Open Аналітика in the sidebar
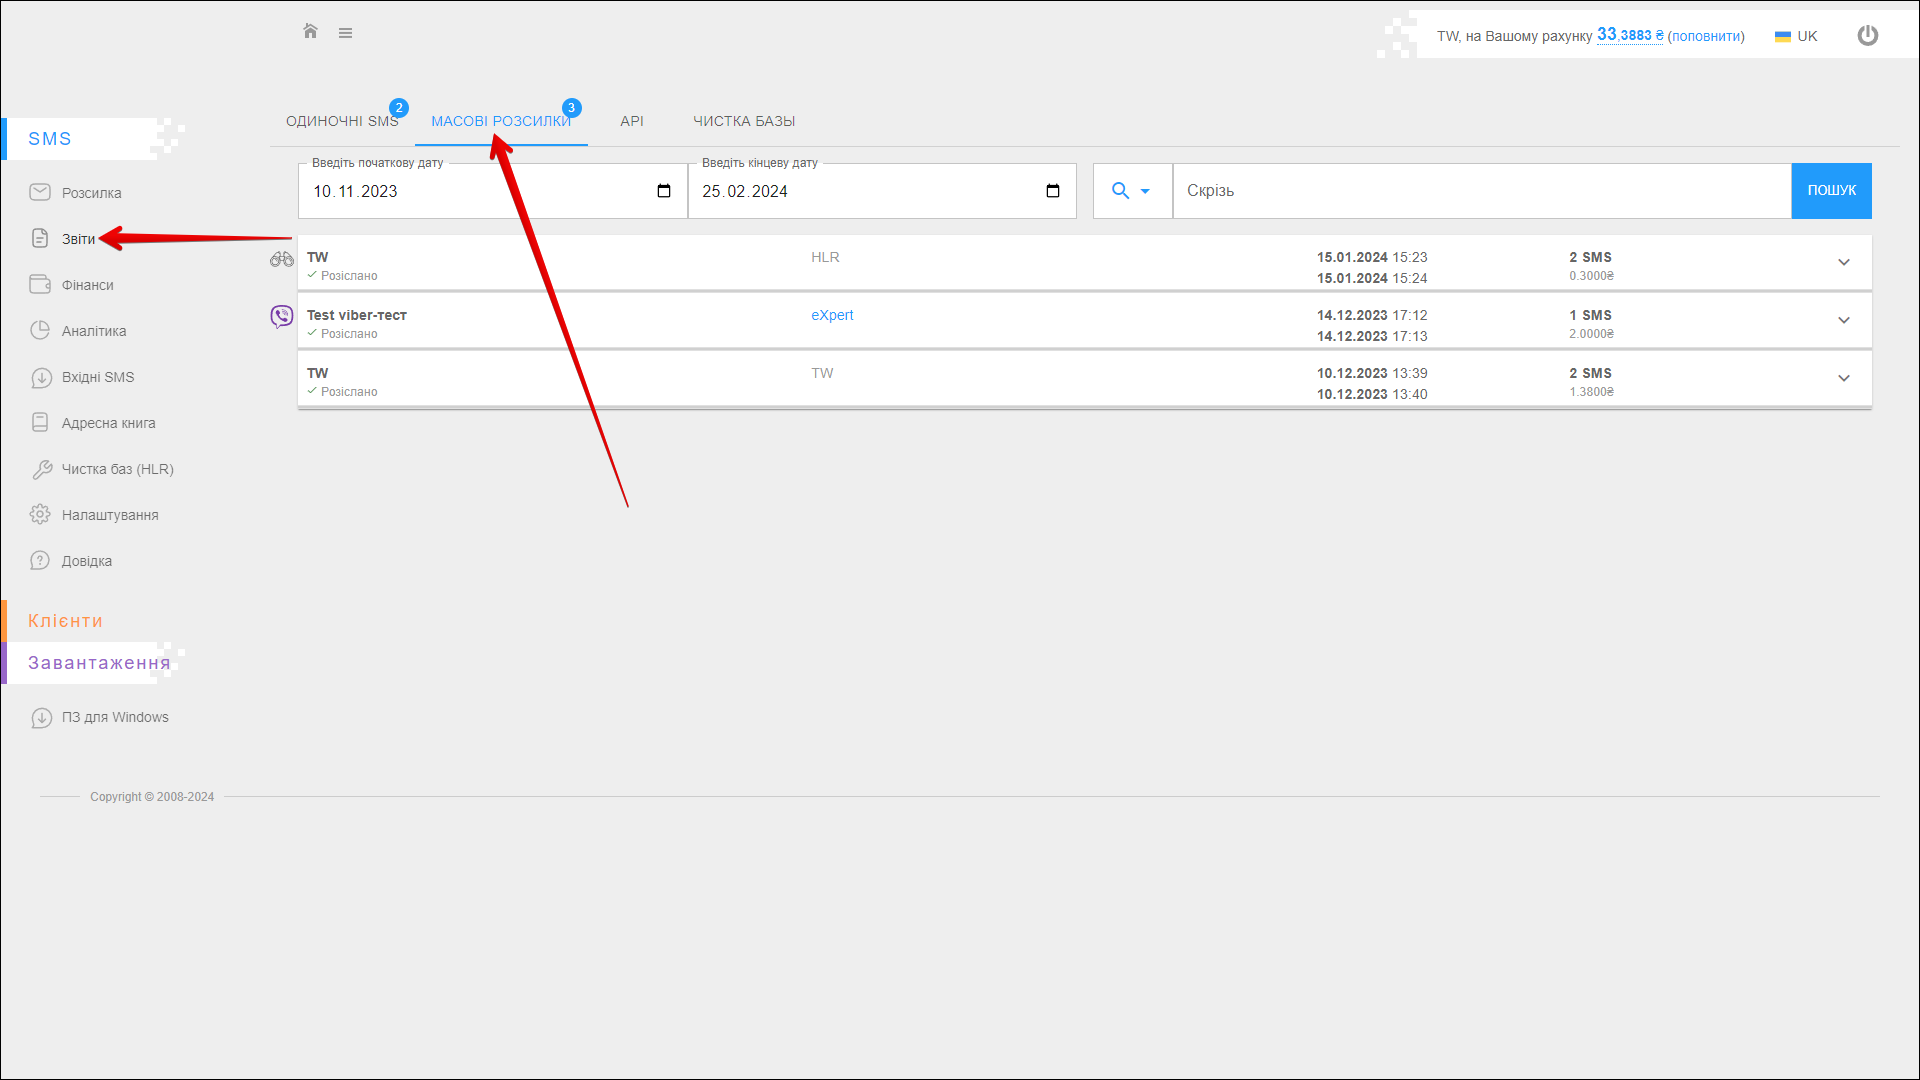The width and height of the screenshot is (1920, 1080). 94,331
